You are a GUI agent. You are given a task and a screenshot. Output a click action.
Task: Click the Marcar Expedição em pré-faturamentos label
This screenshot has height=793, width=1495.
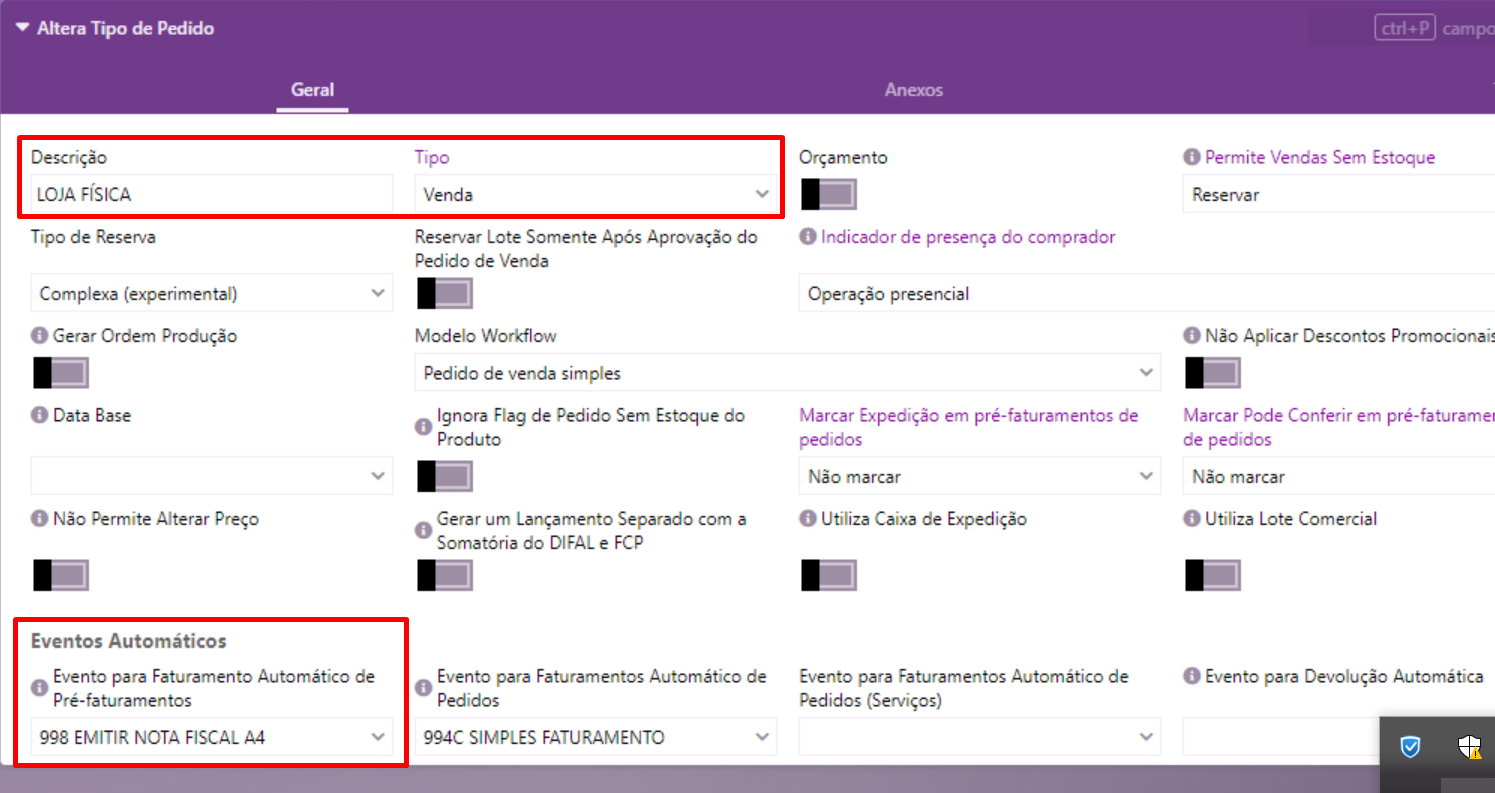coord(968,427)
